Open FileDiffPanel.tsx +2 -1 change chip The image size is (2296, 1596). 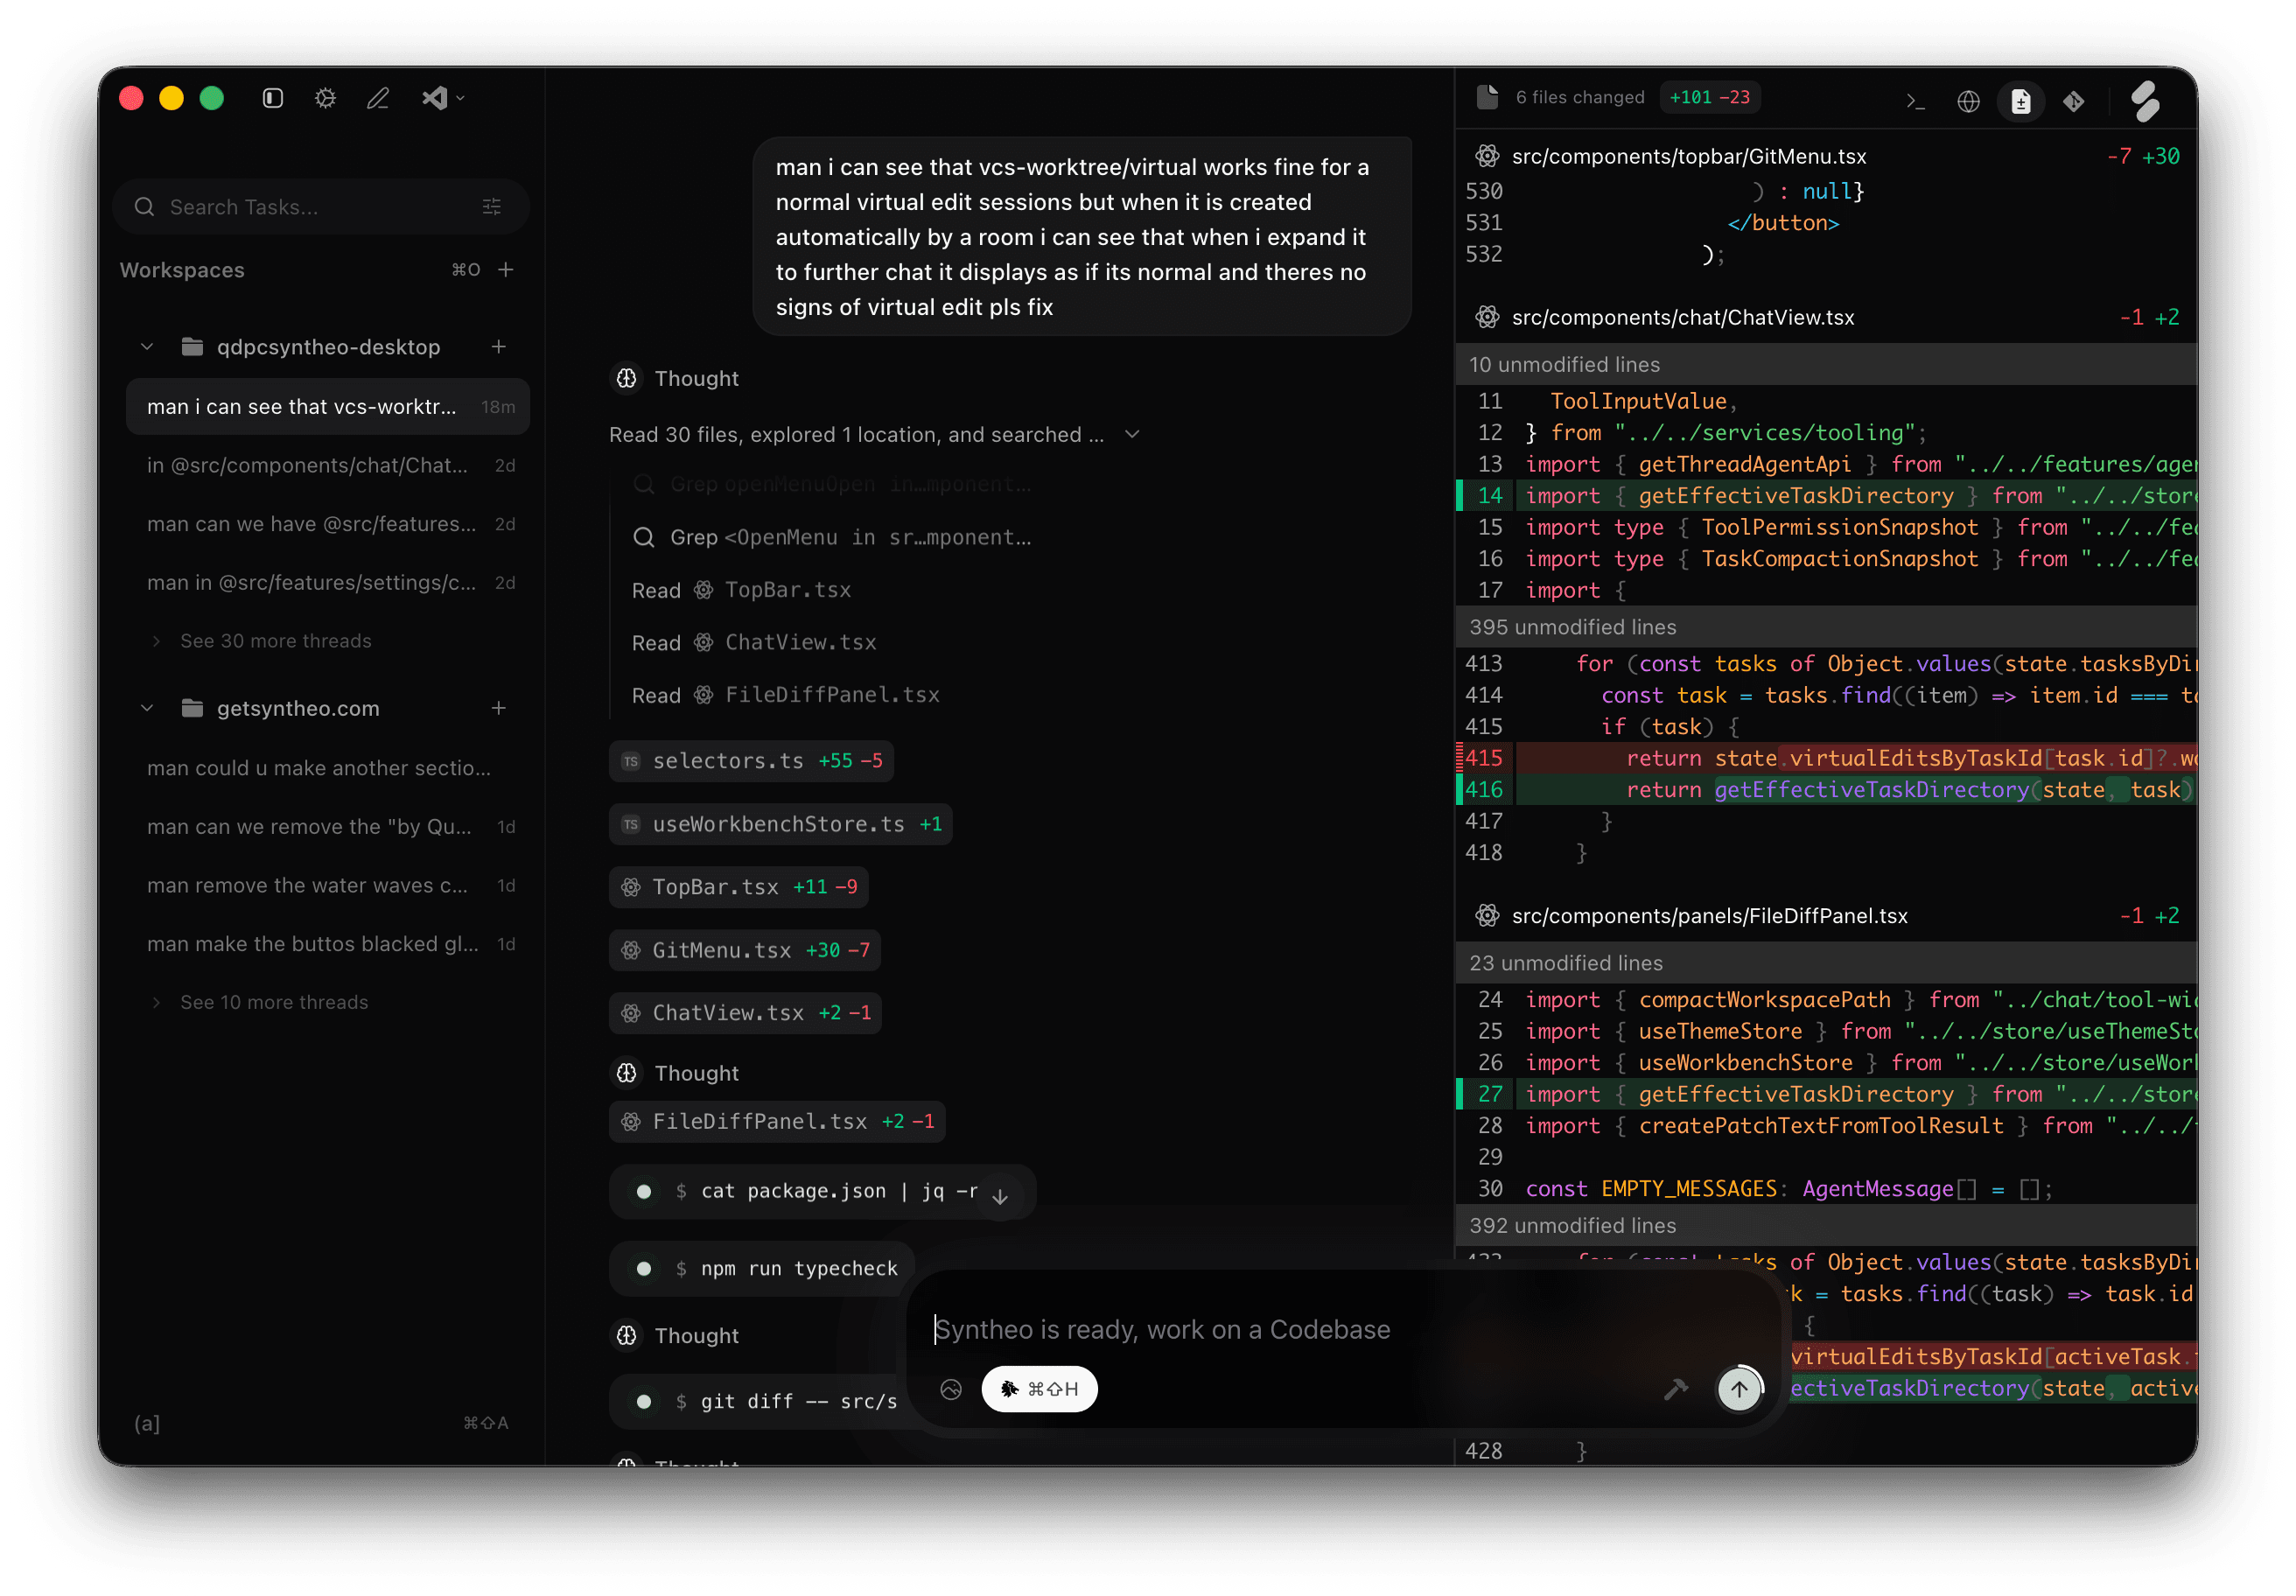point(777,1122)
